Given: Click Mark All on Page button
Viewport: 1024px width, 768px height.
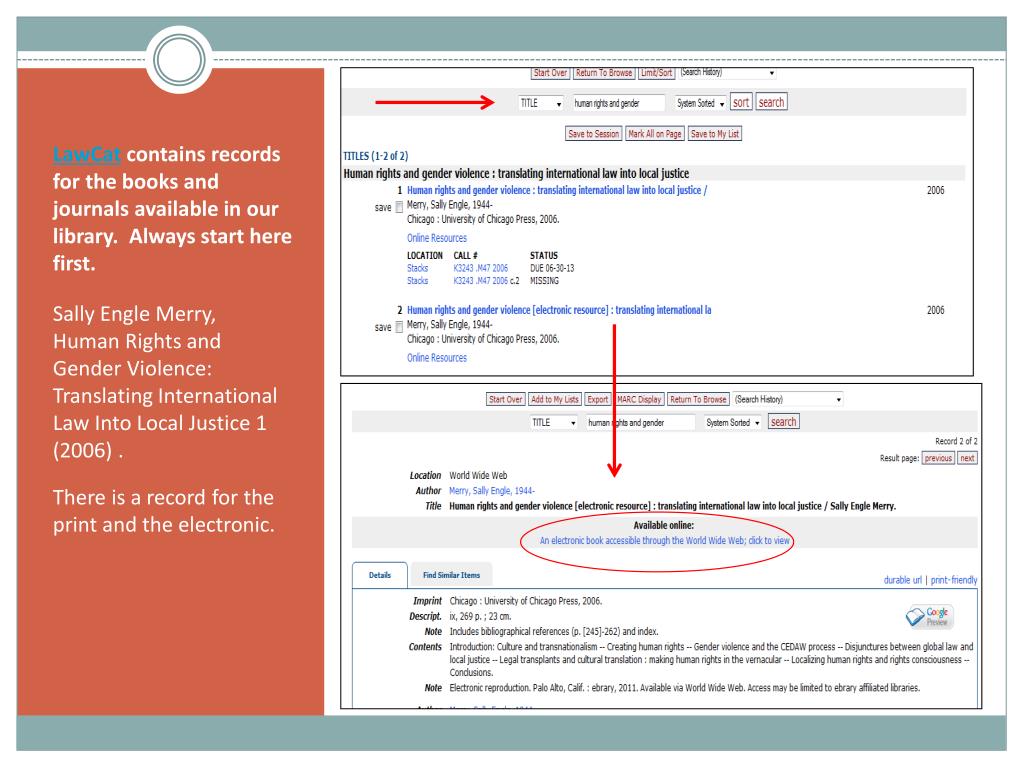Looking at the screenshot, I should (654, 134).
